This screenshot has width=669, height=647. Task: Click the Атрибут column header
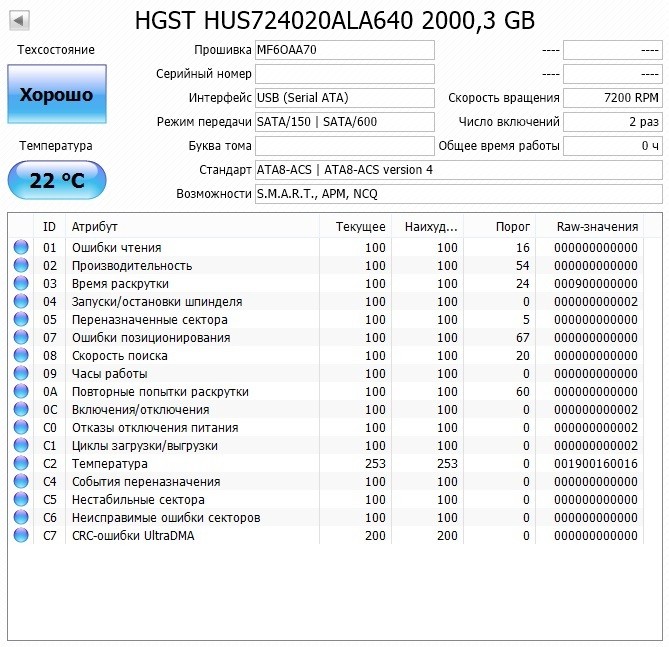coord(192,227)
